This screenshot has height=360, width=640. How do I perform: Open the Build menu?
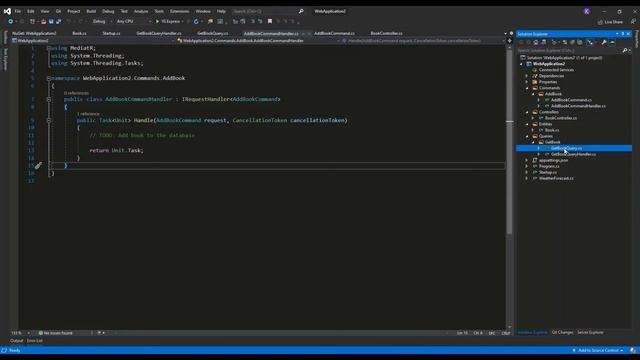coord(91,11)
